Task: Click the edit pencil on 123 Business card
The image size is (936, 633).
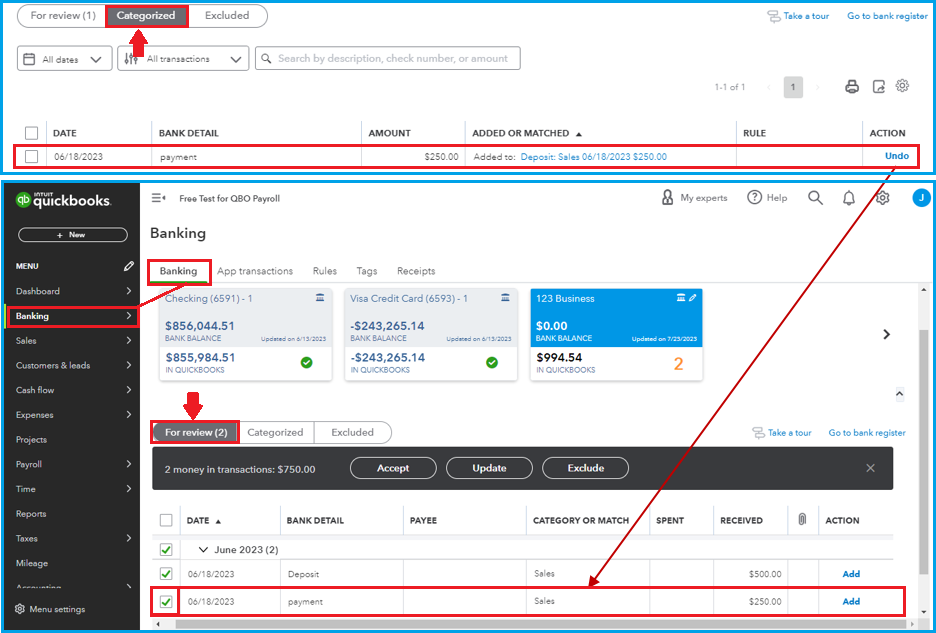Action: (692, 297)
